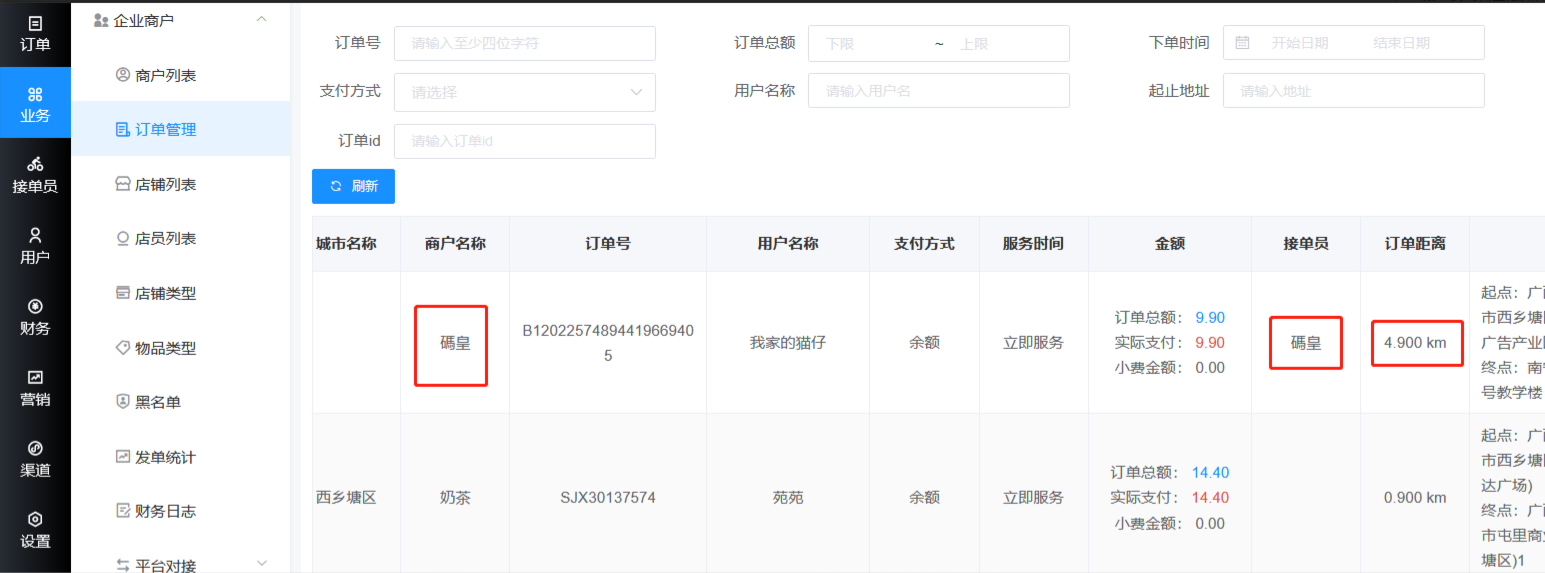This screenshot has width=1545, height=573.
Task: Expand the 平台对接 menu group
Action: tap(261, 564)
